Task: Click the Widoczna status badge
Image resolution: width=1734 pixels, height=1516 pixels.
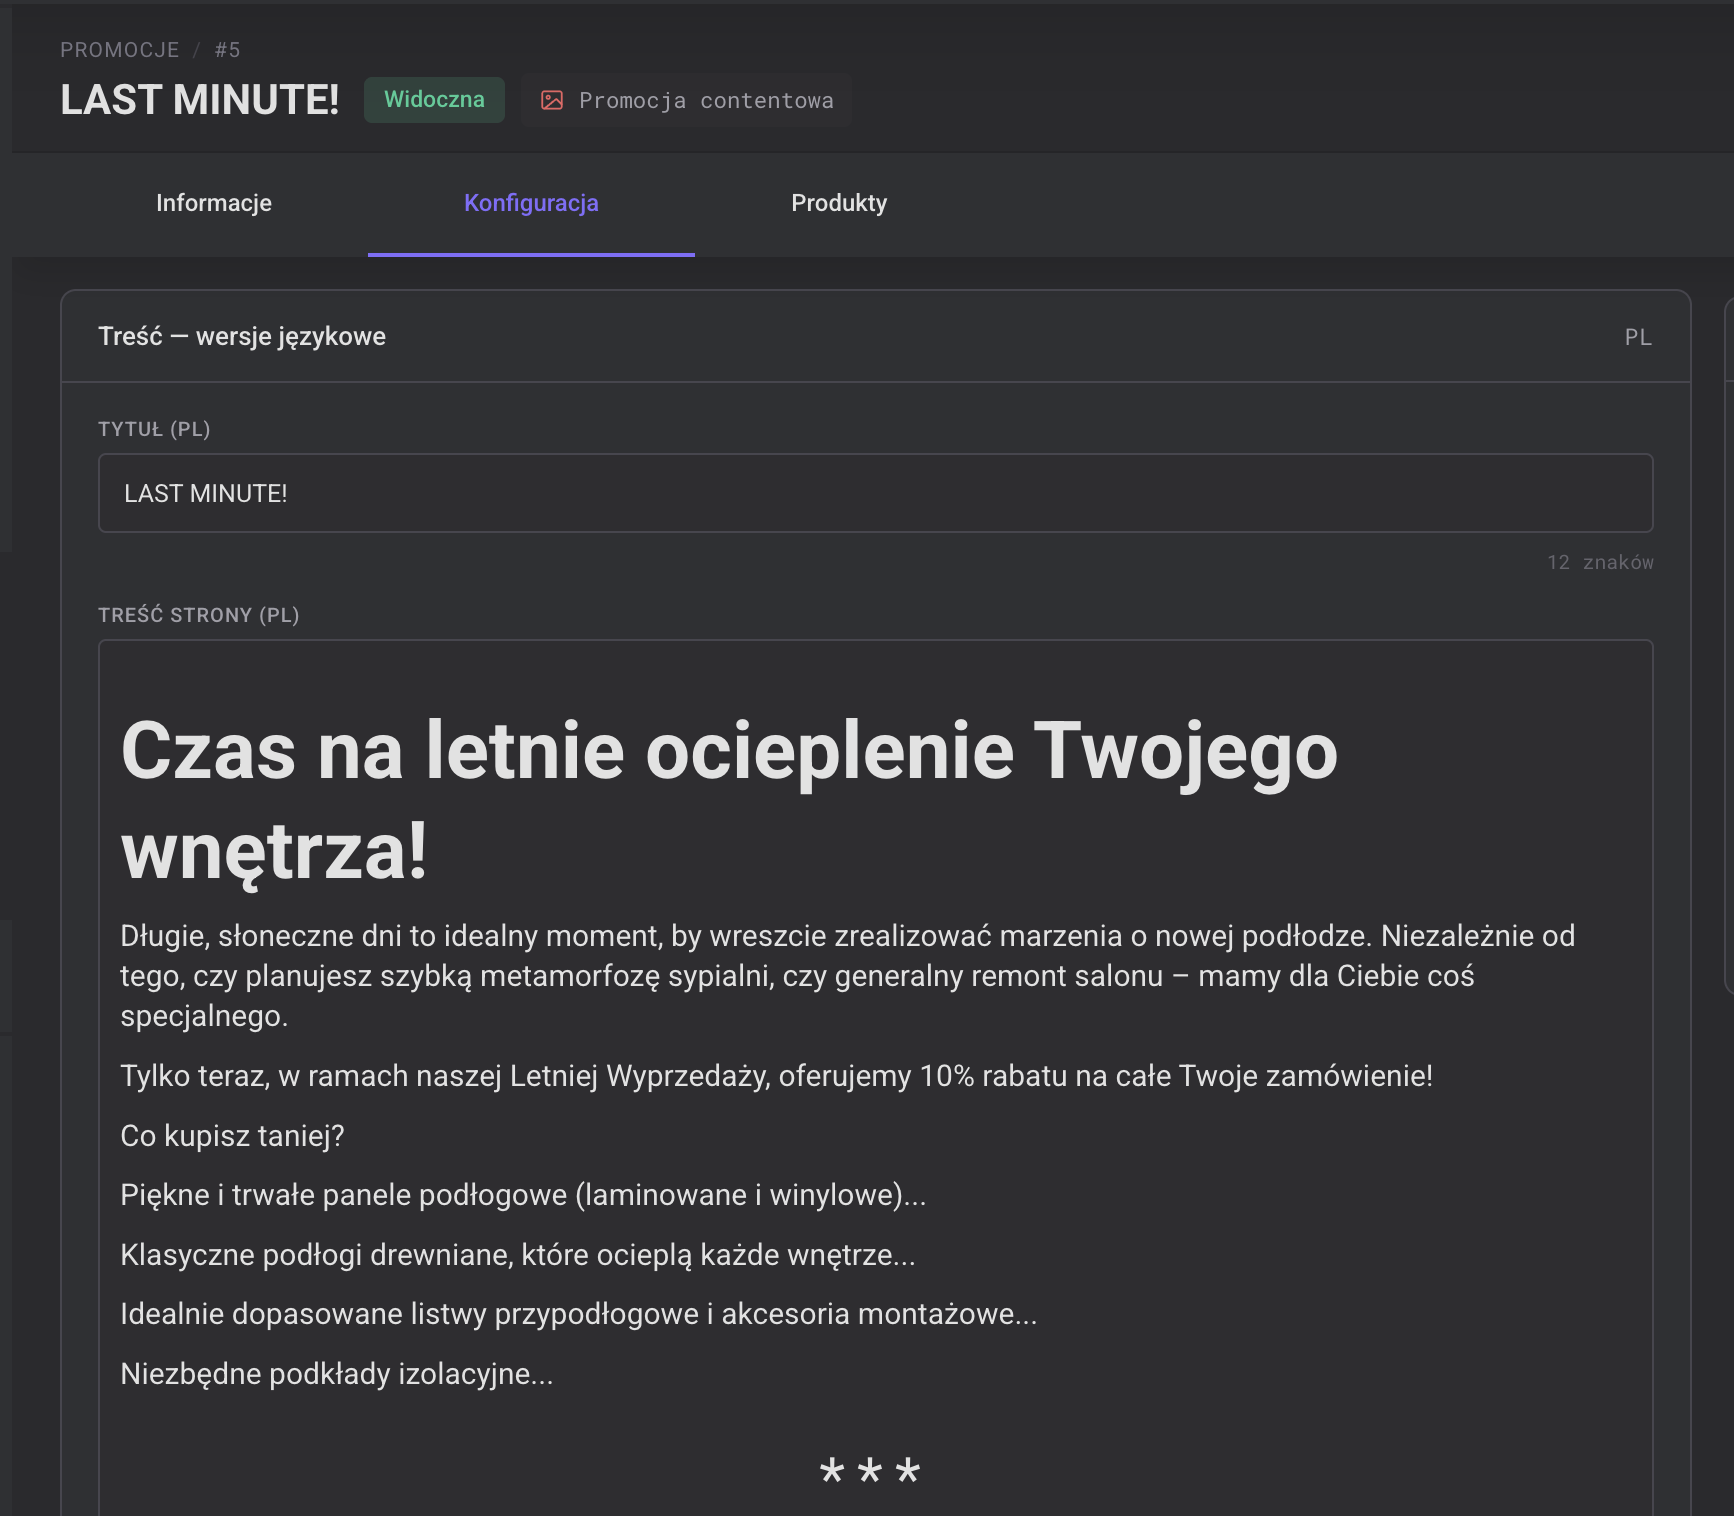Action: coord(434,100)
